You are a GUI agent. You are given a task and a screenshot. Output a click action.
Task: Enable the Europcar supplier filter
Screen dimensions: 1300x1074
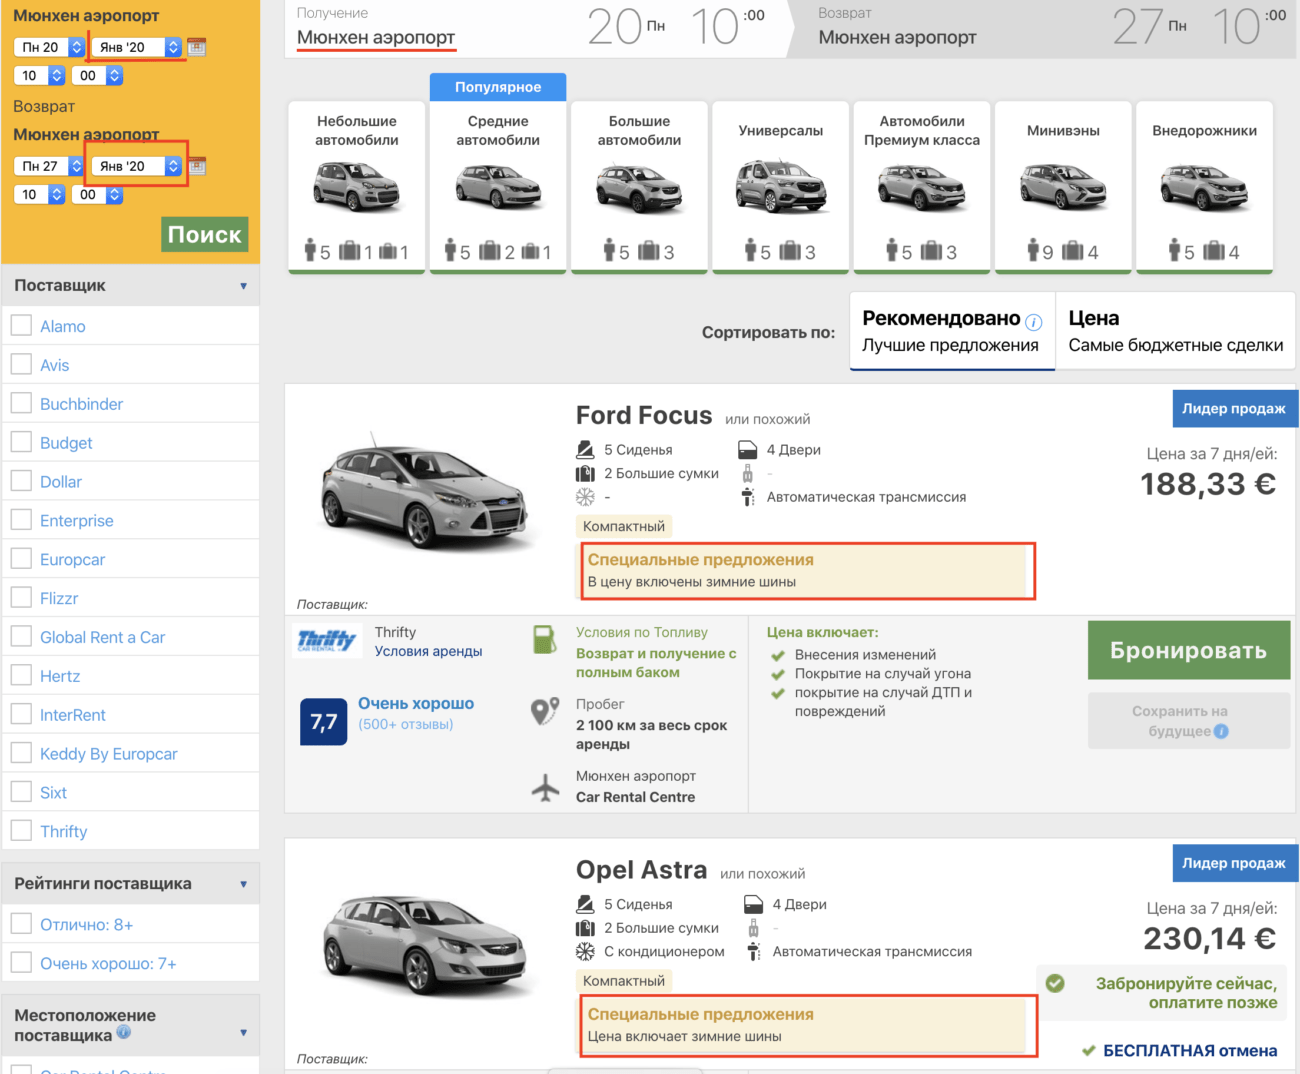(21, 559)
